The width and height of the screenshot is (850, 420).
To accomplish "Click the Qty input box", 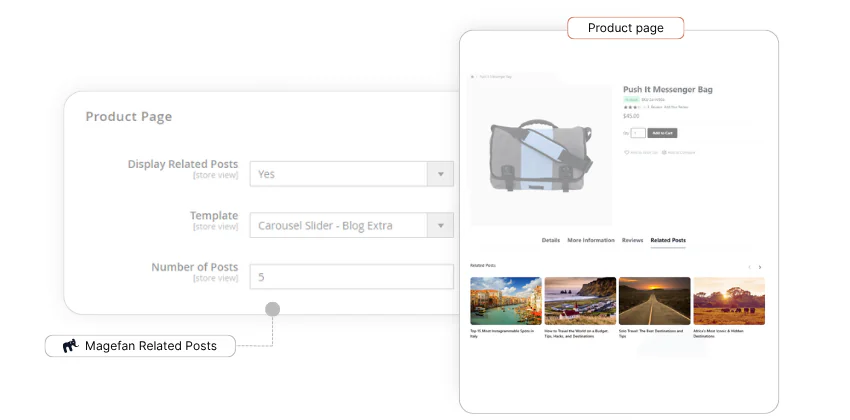I will point(638,132).
